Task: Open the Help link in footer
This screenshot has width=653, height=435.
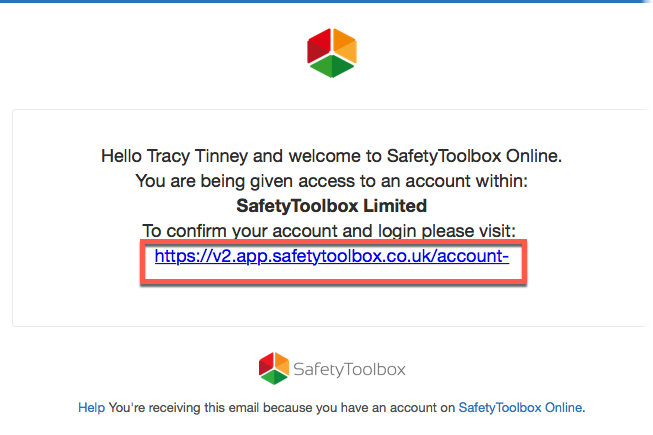Action: [x=91, y=408]
